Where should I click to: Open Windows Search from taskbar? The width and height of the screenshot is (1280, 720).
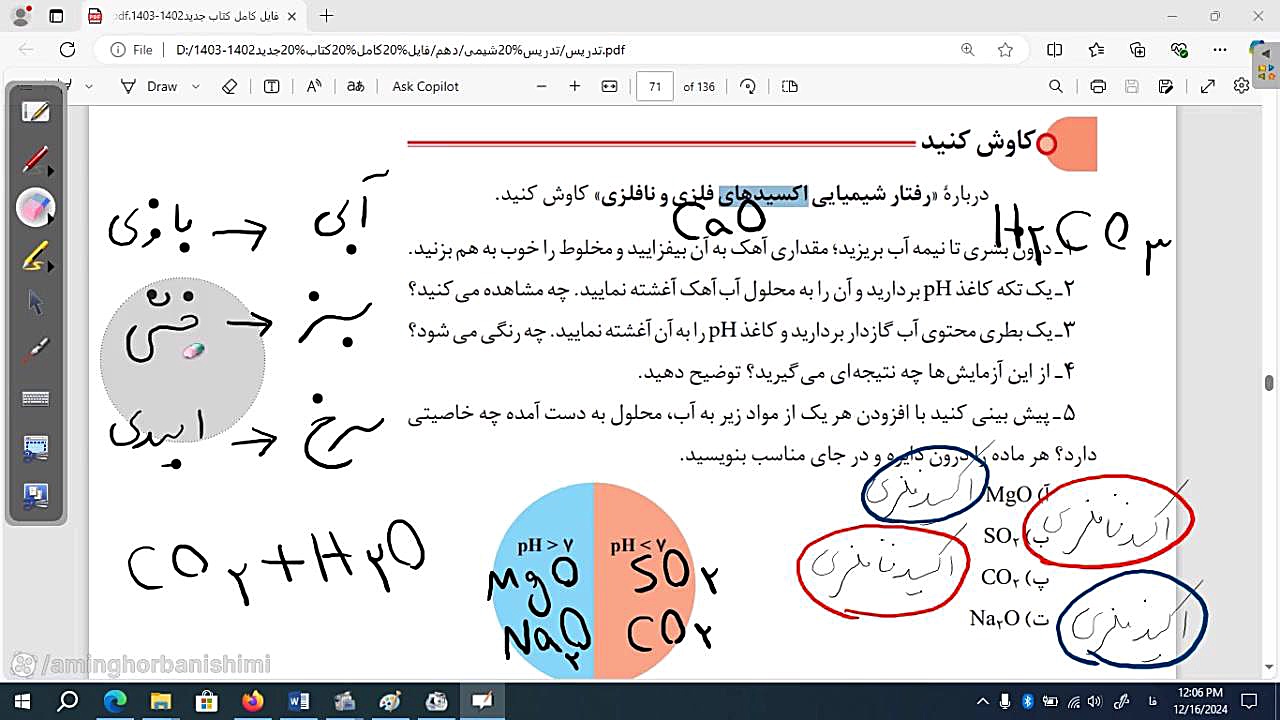pyautogui.click(x=68, y=701)
